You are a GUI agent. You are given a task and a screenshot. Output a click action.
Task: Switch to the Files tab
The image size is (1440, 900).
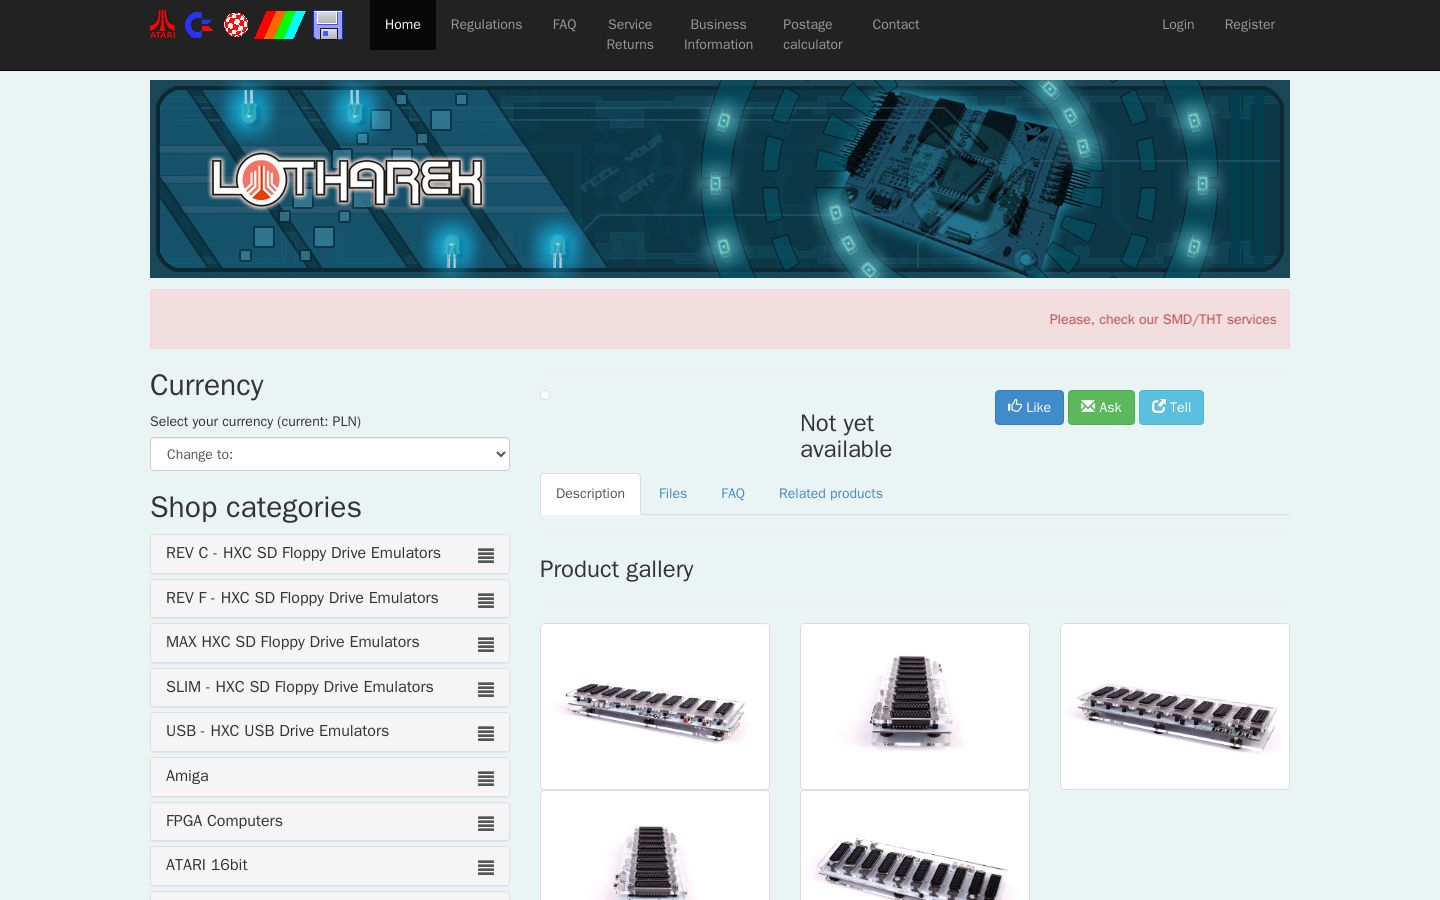pos(673,494)
